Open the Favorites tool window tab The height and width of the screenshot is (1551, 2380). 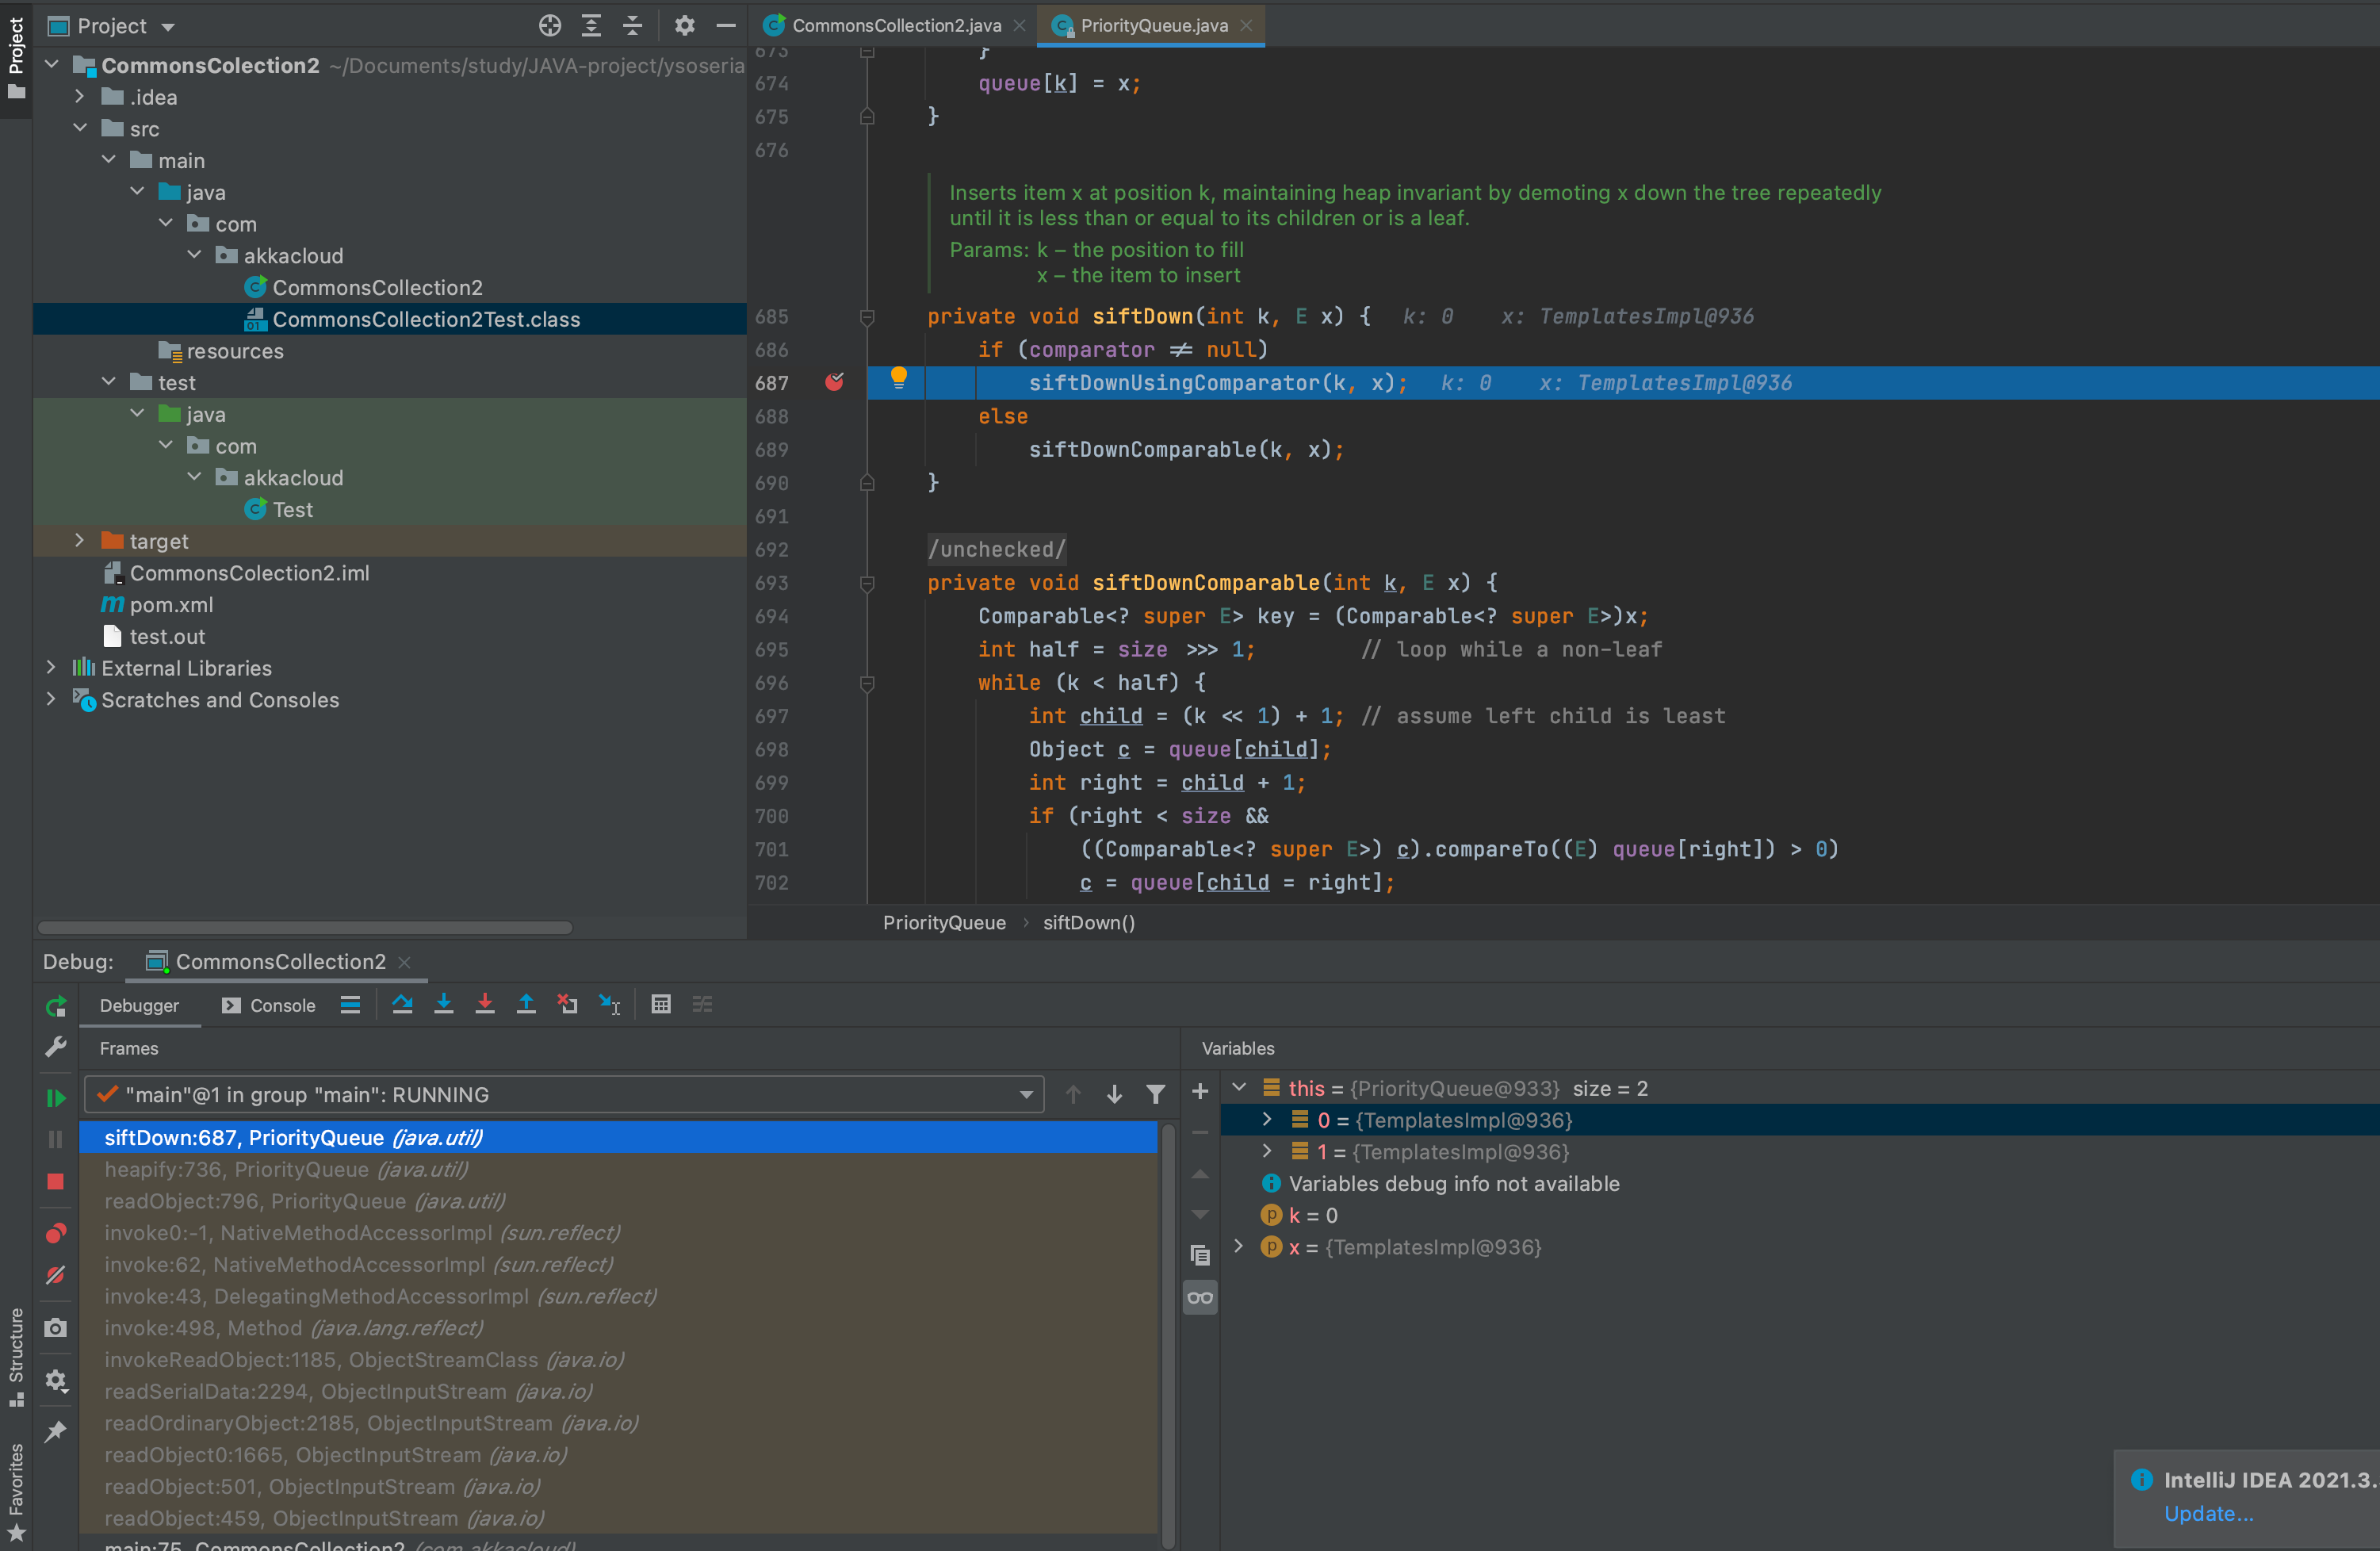point(16,1491)
